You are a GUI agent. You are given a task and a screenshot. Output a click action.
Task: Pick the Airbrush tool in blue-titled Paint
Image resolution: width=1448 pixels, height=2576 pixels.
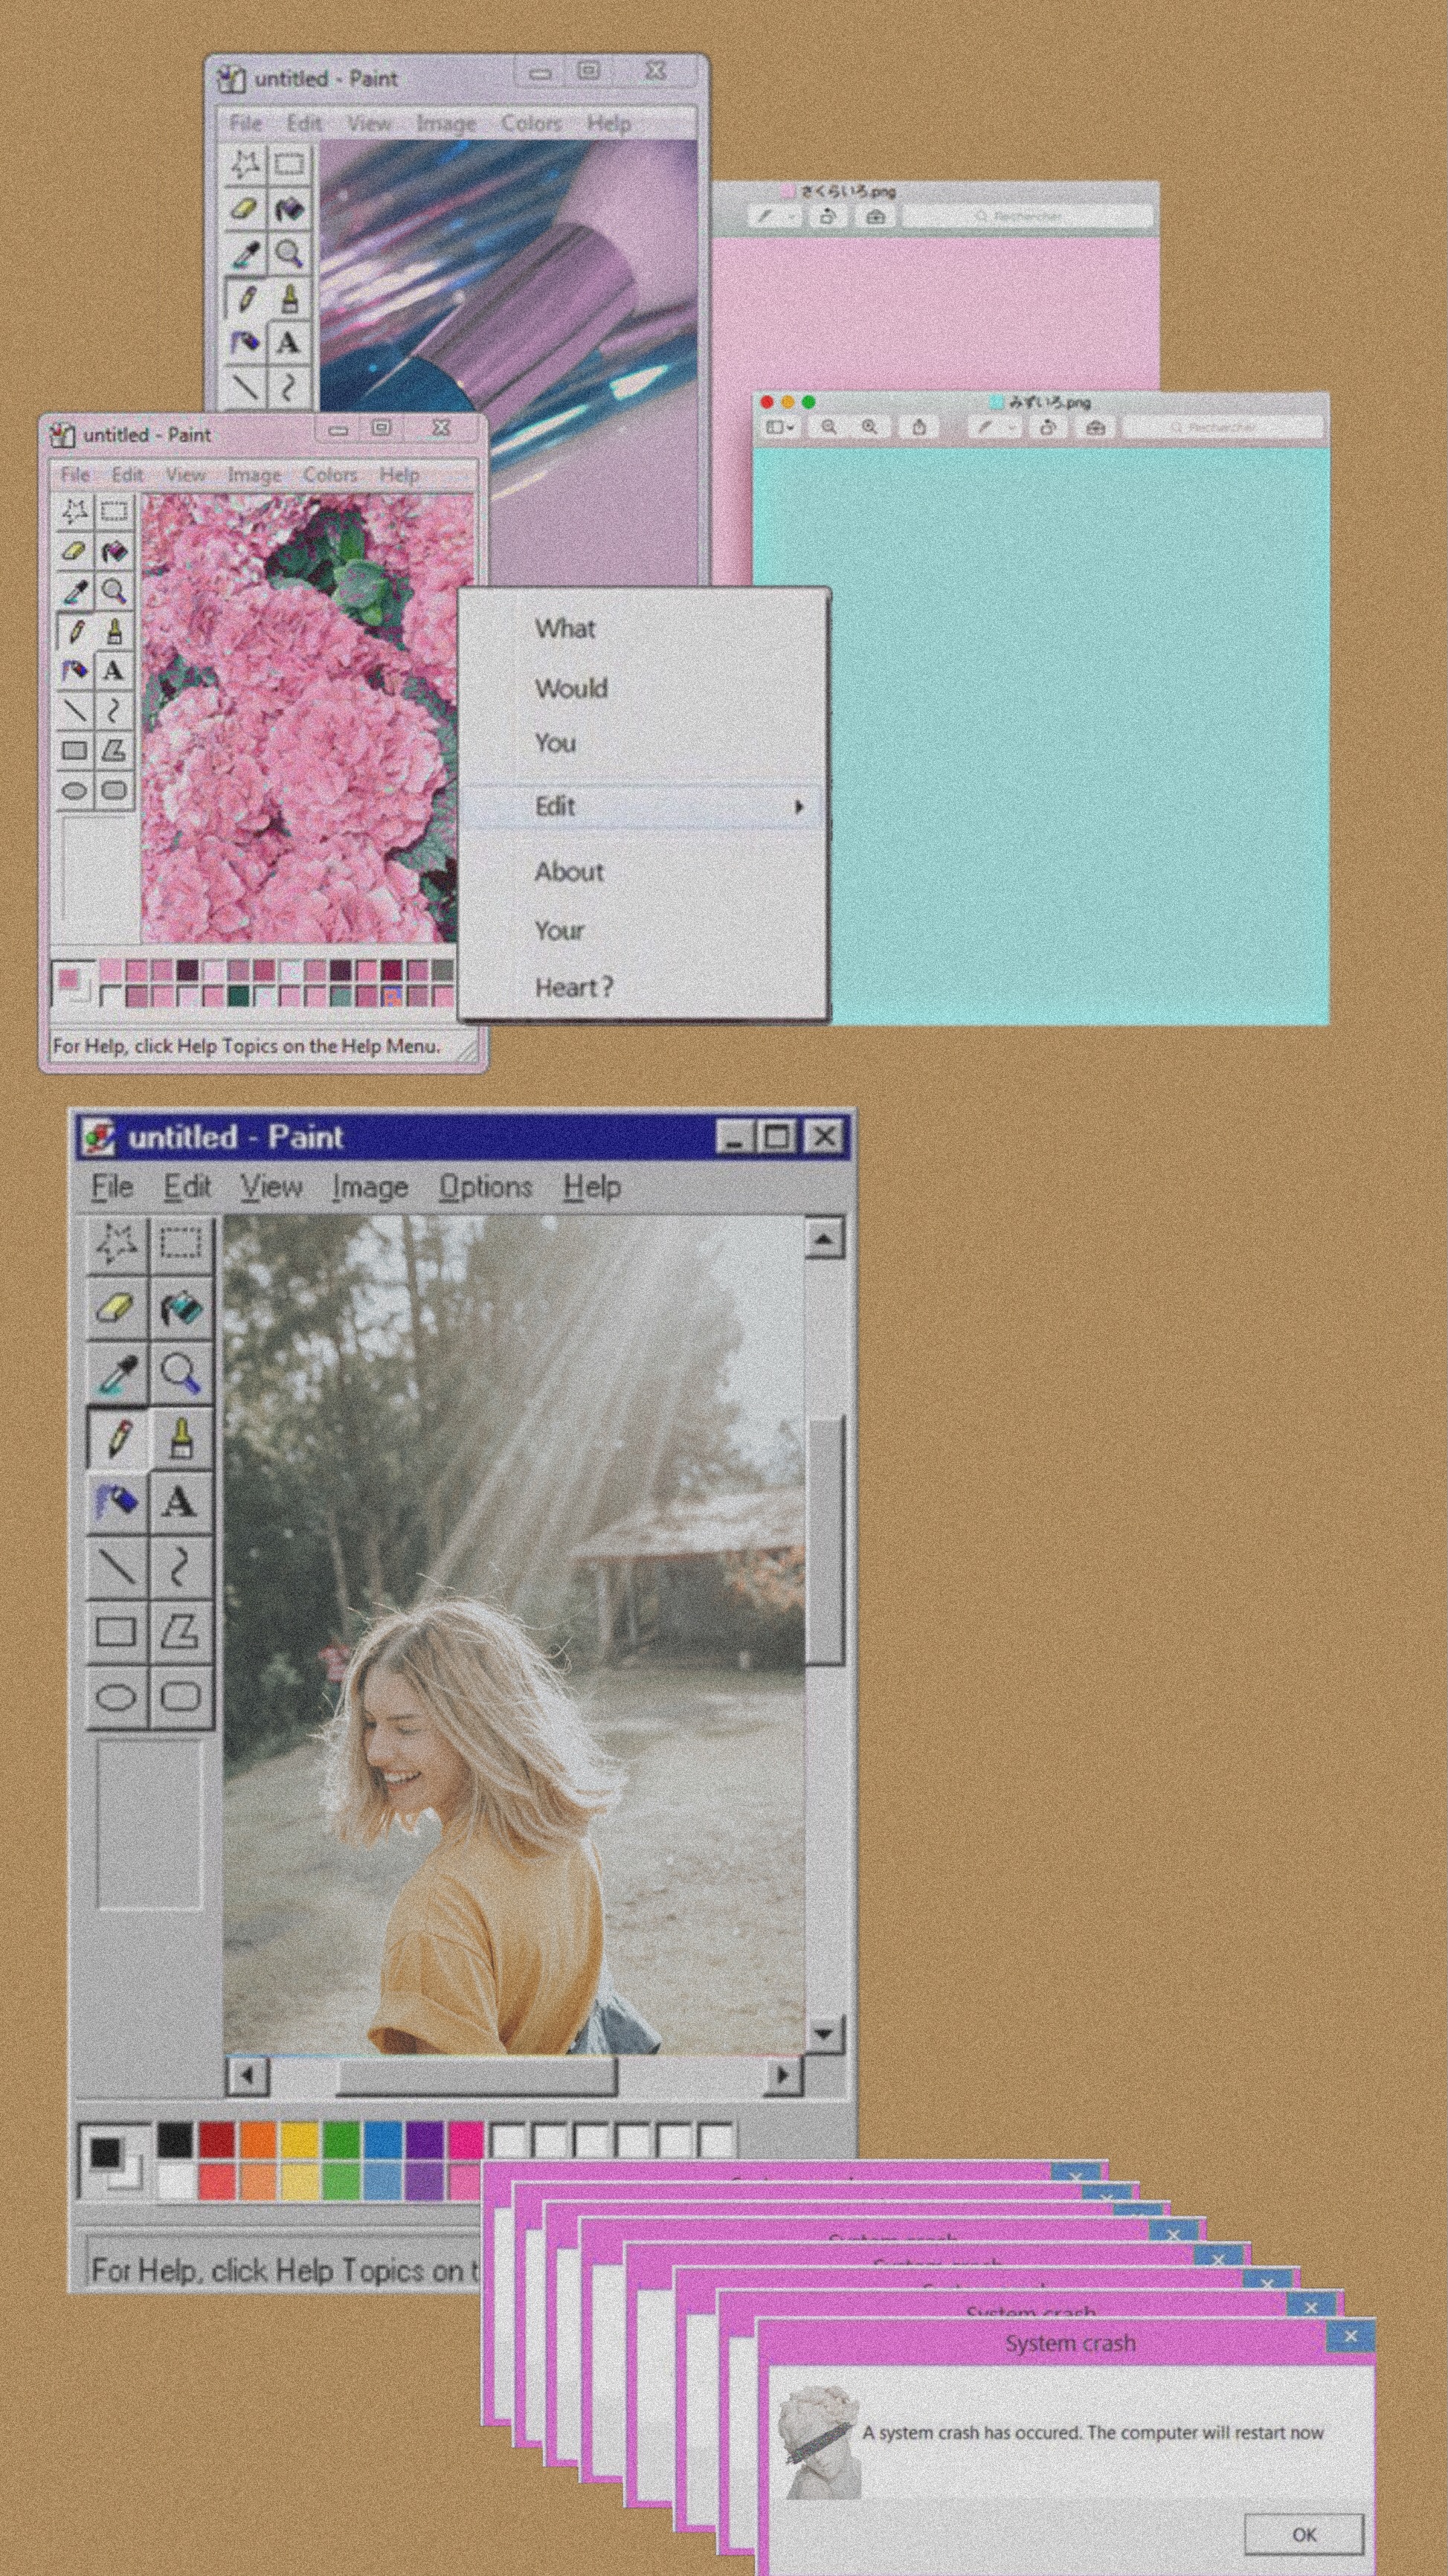[116, 1502]
